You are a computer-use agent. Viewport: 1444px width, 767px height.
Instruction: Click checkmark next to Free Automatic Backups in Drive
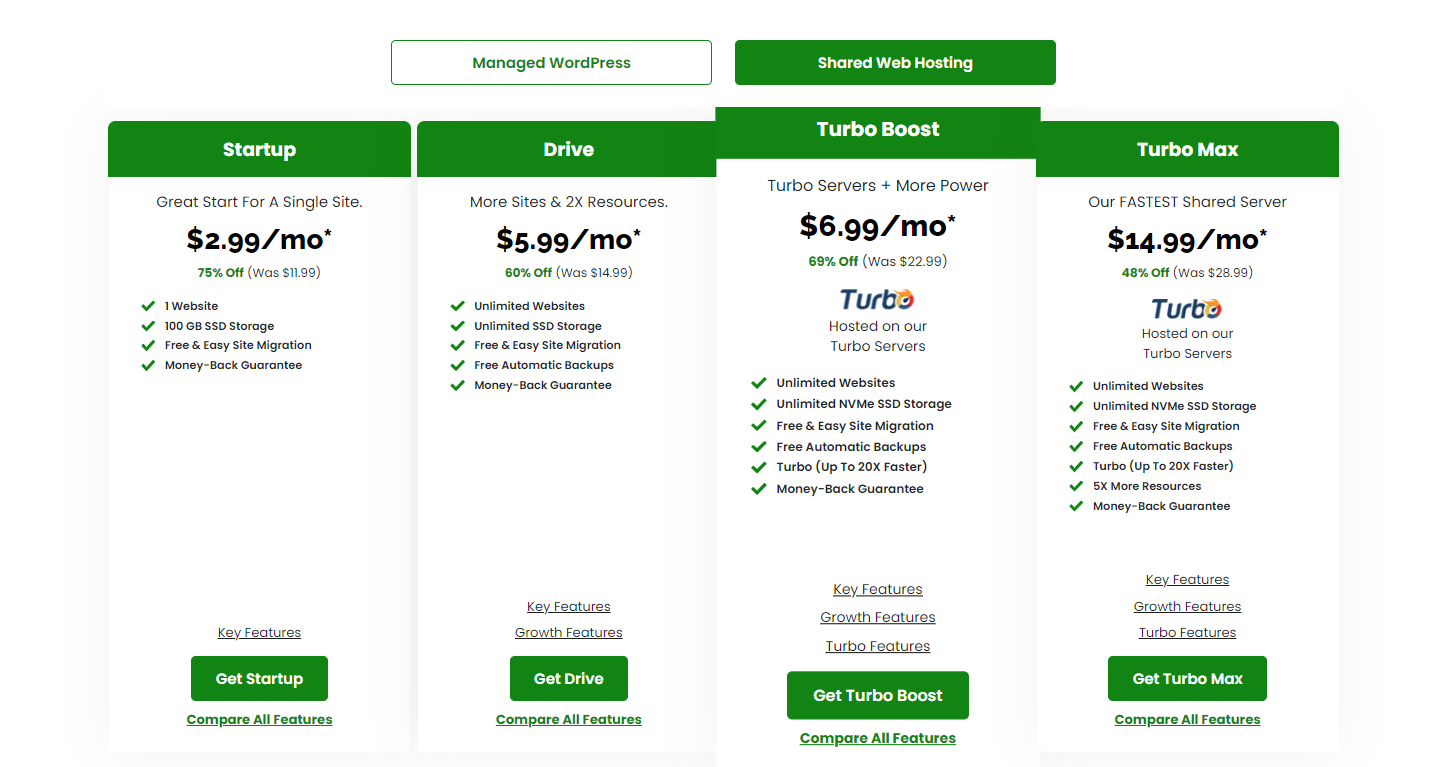[458, 365]
